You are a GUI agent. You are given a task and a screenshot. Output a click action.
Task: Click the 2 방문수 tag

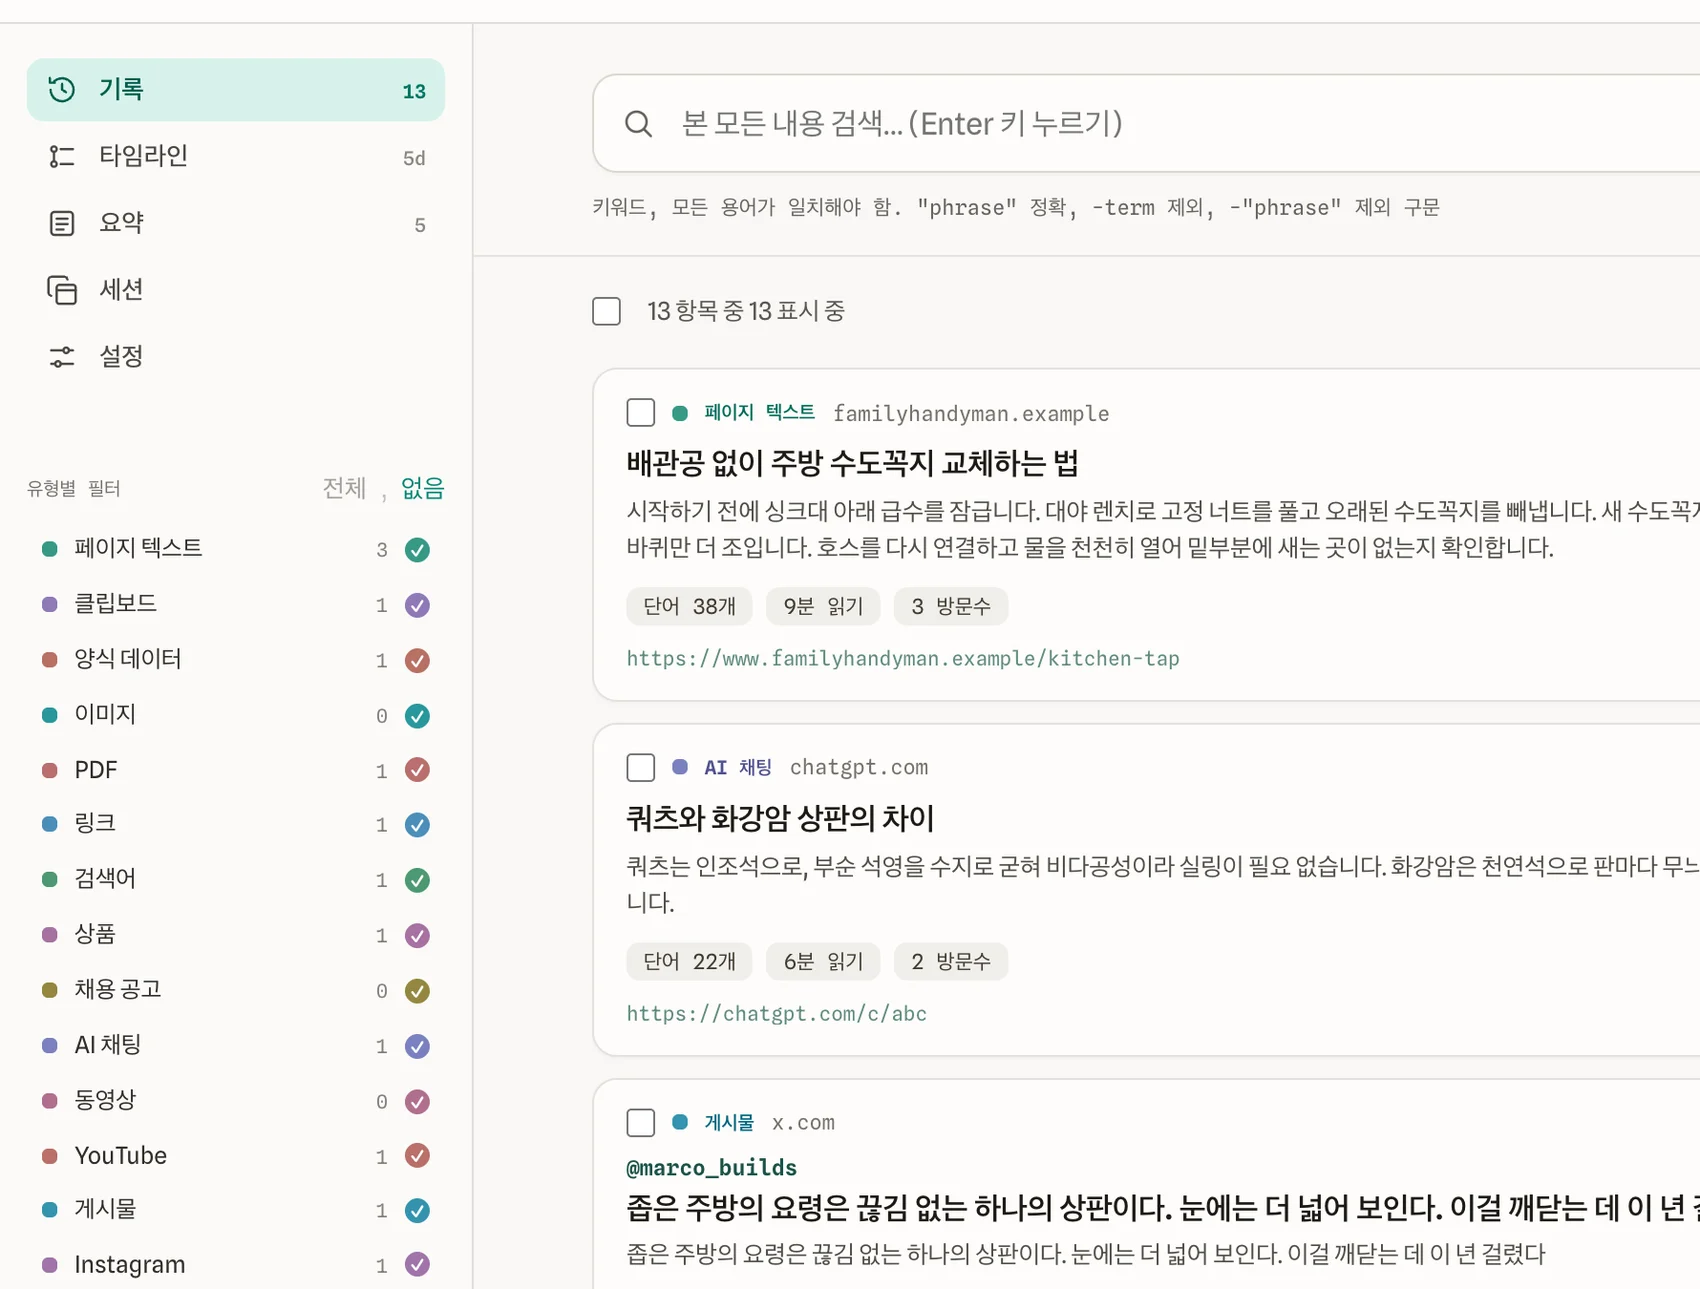[x=950, y=962]
